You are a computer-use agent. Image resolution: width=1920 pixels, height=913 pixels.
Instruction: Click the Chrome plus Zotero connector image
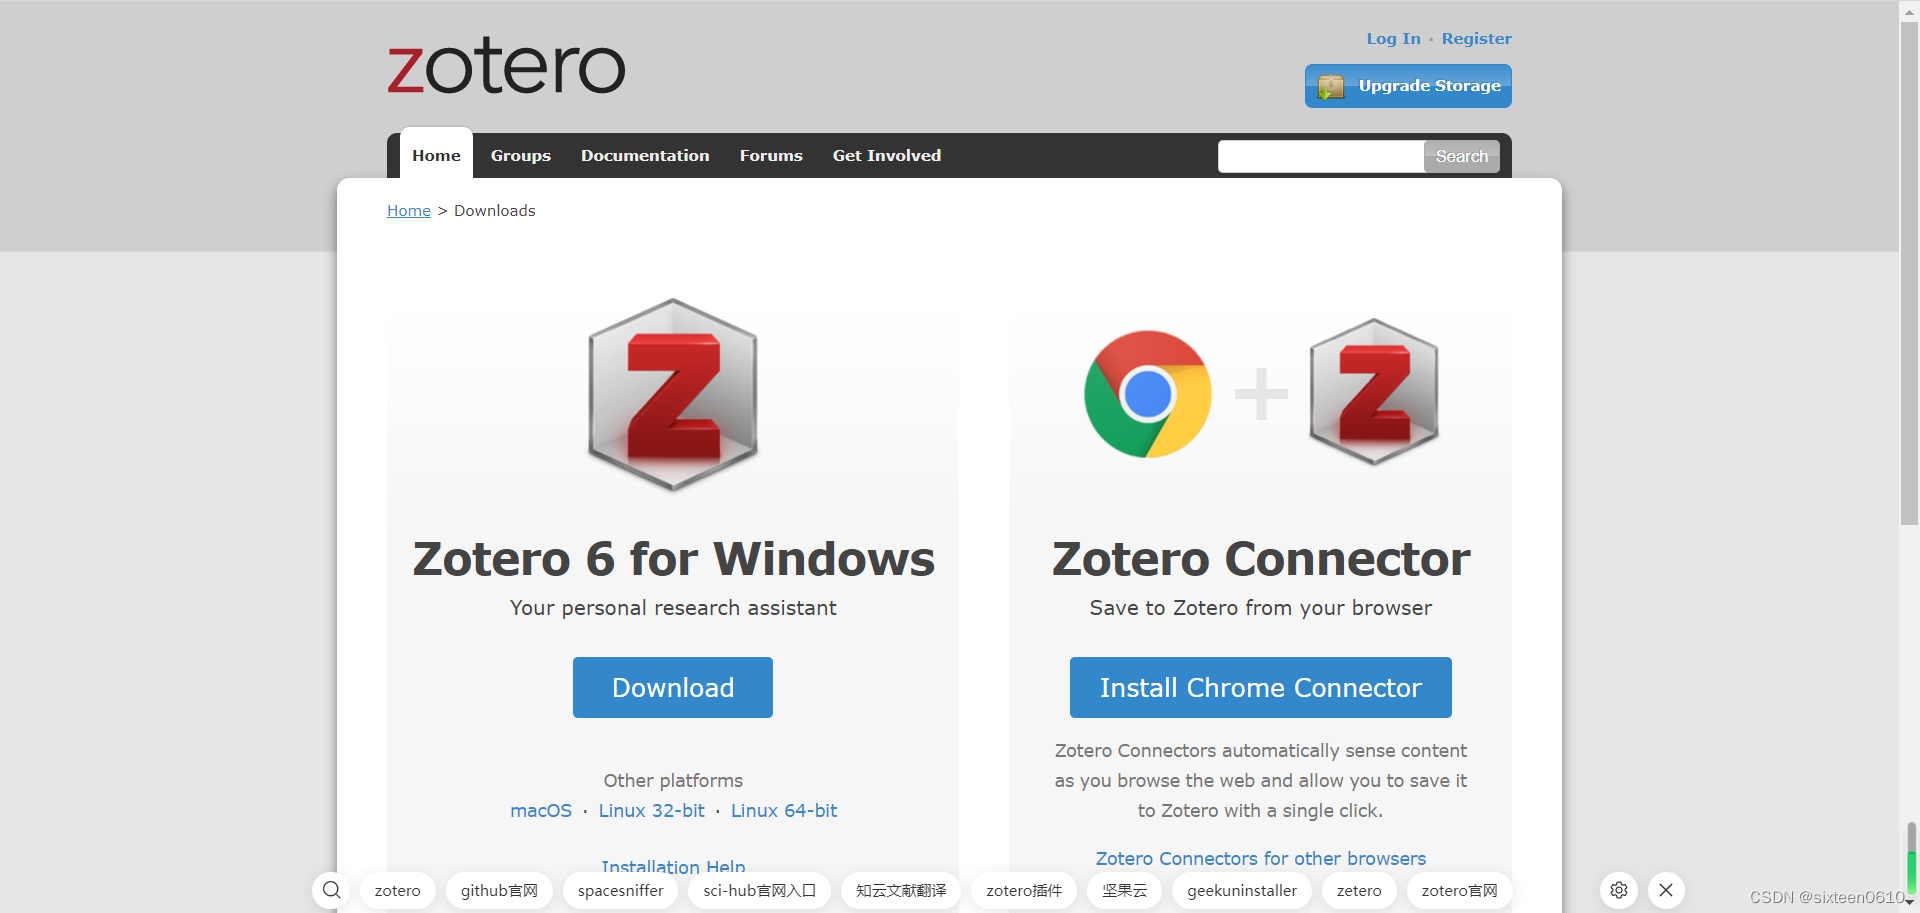point(1260,393)
